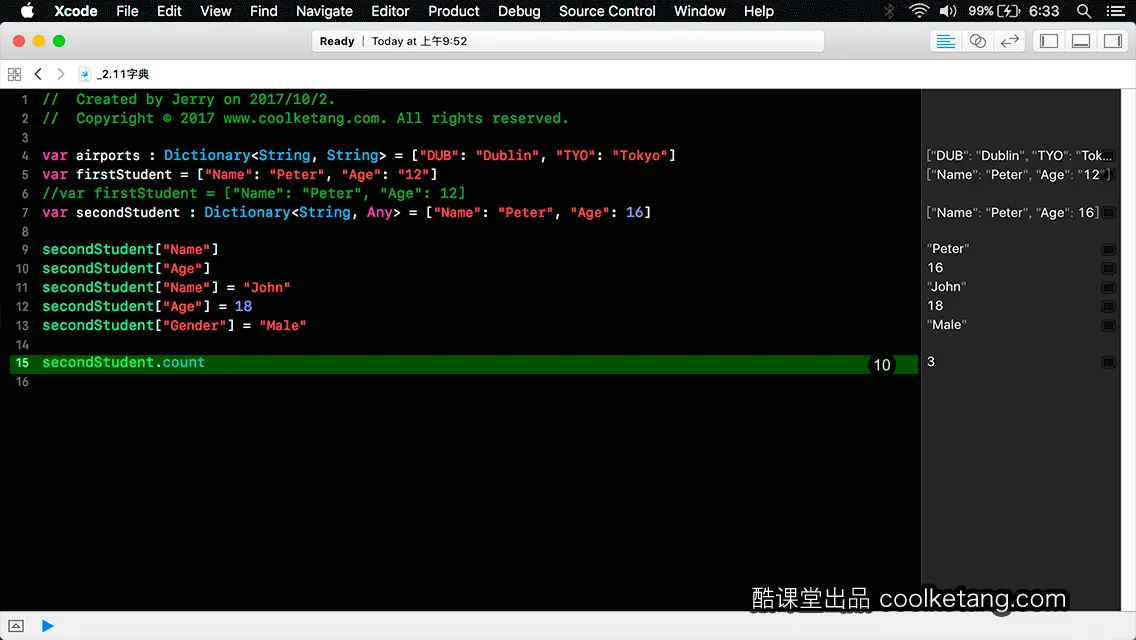Open the Editor menu

click(390, 11)
